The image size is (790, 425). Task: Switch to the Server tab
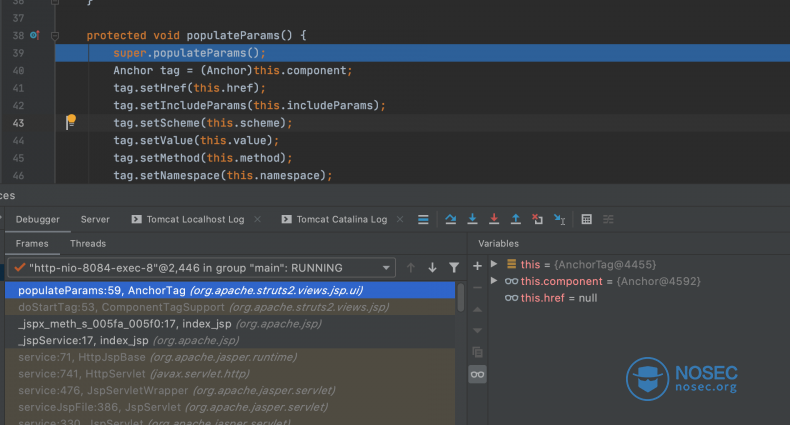tap(95, 219)
